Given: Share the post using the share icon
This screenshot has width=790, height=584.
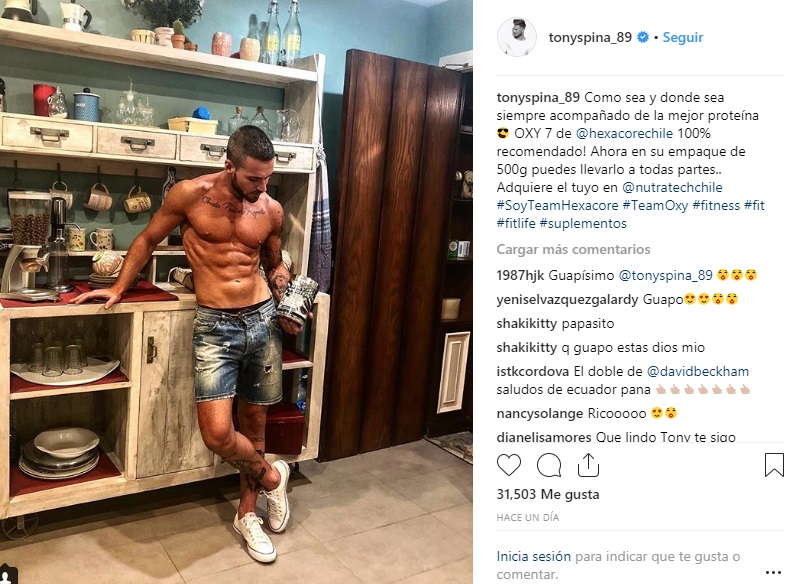Looking at the screenshot, I should coord(588,464).
